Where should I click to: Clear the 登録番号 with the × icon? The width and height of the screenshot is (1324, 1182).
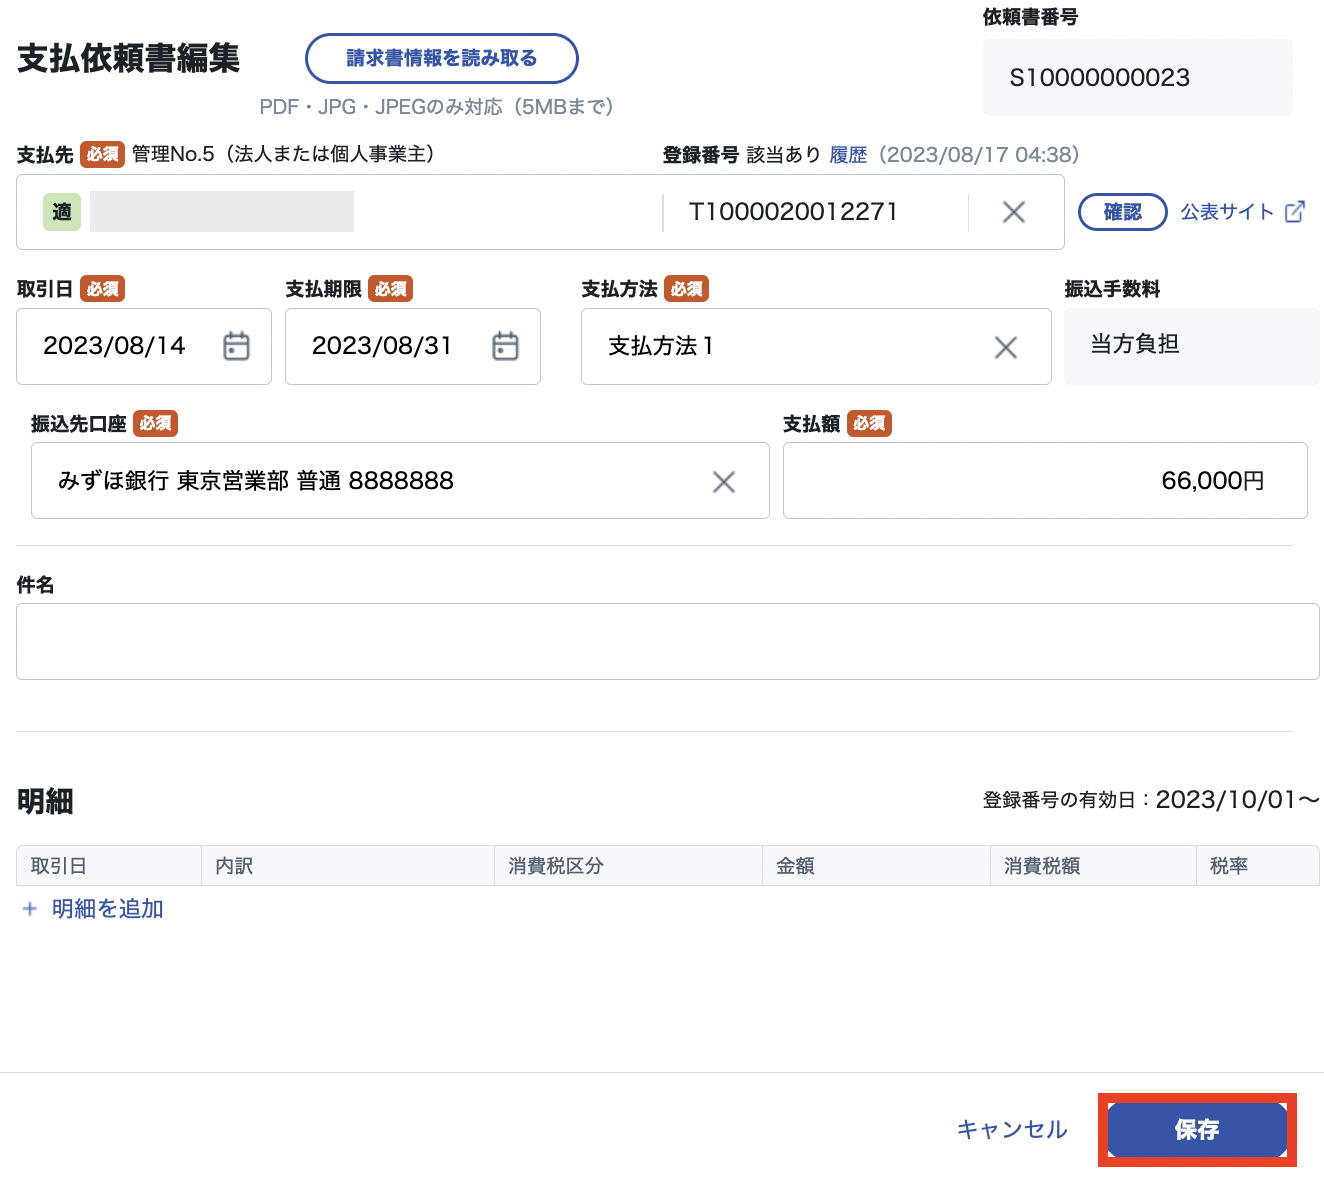[1013, 212]
